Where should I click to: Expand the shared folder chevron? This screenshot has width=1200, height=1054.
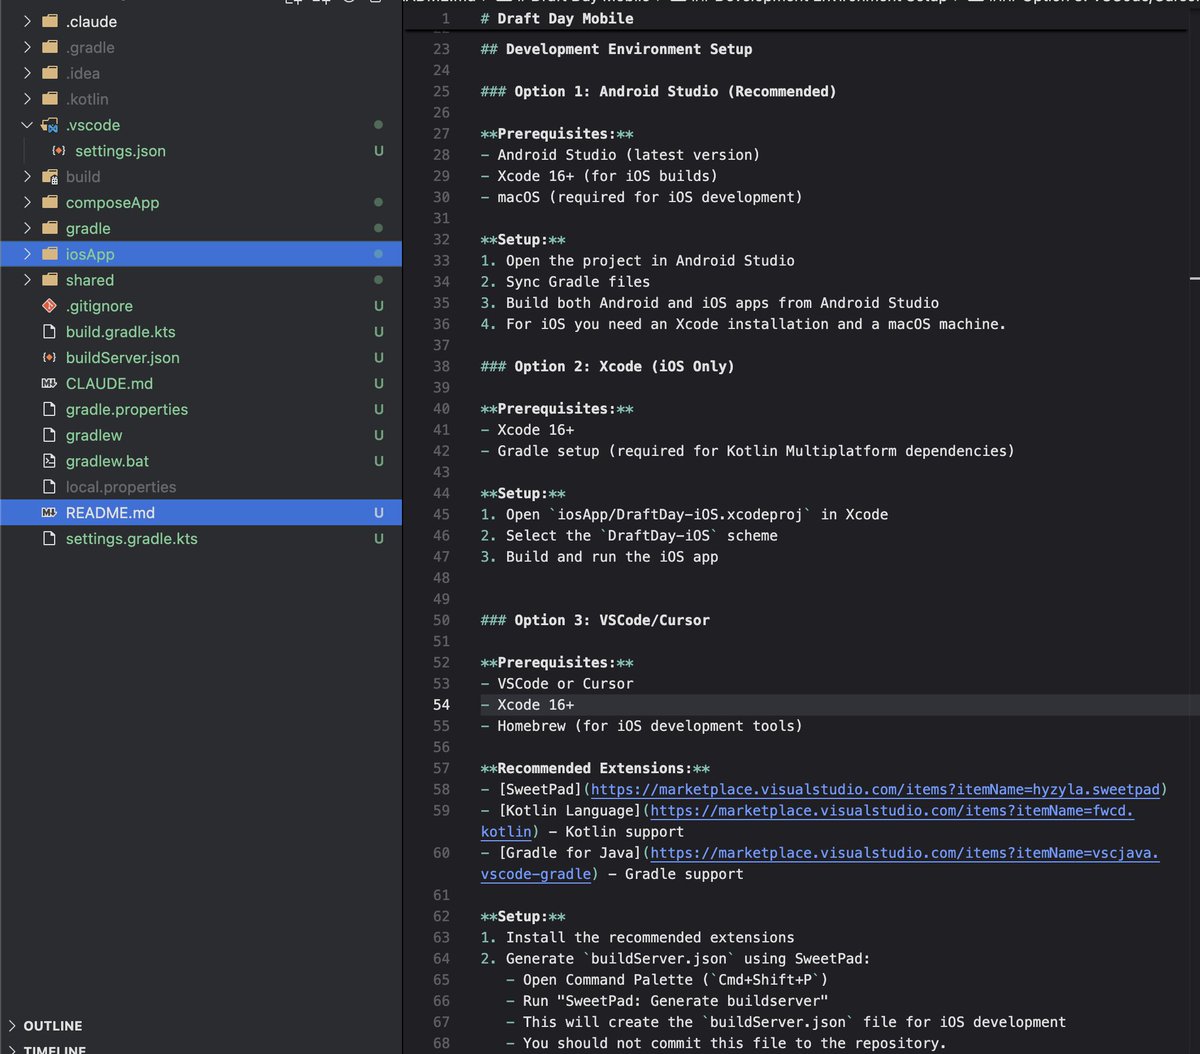[27, 280]
